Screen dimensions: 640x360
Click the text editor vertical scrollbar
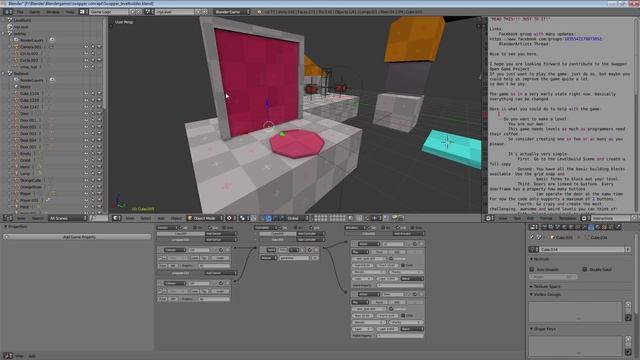(637, 57)
